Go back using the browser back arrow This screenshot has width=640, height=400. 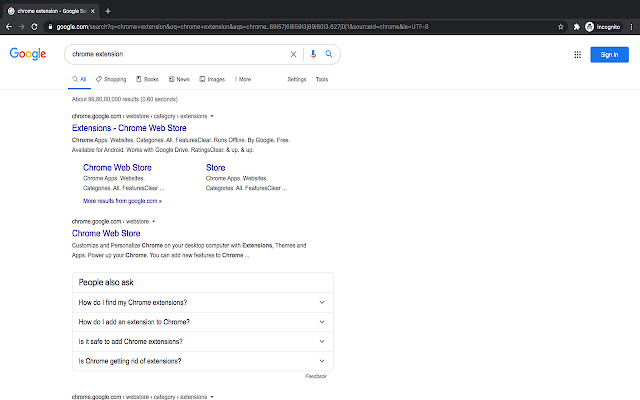click(x=9, y=27)
